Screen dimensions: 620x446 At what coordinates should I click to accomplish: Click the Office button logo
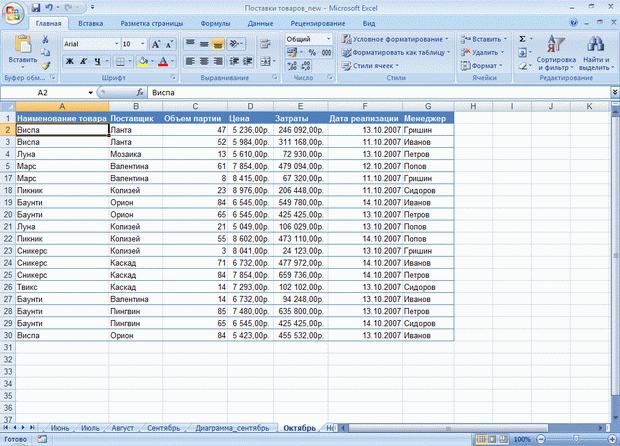pyautogui.click(x=13, y=13)
